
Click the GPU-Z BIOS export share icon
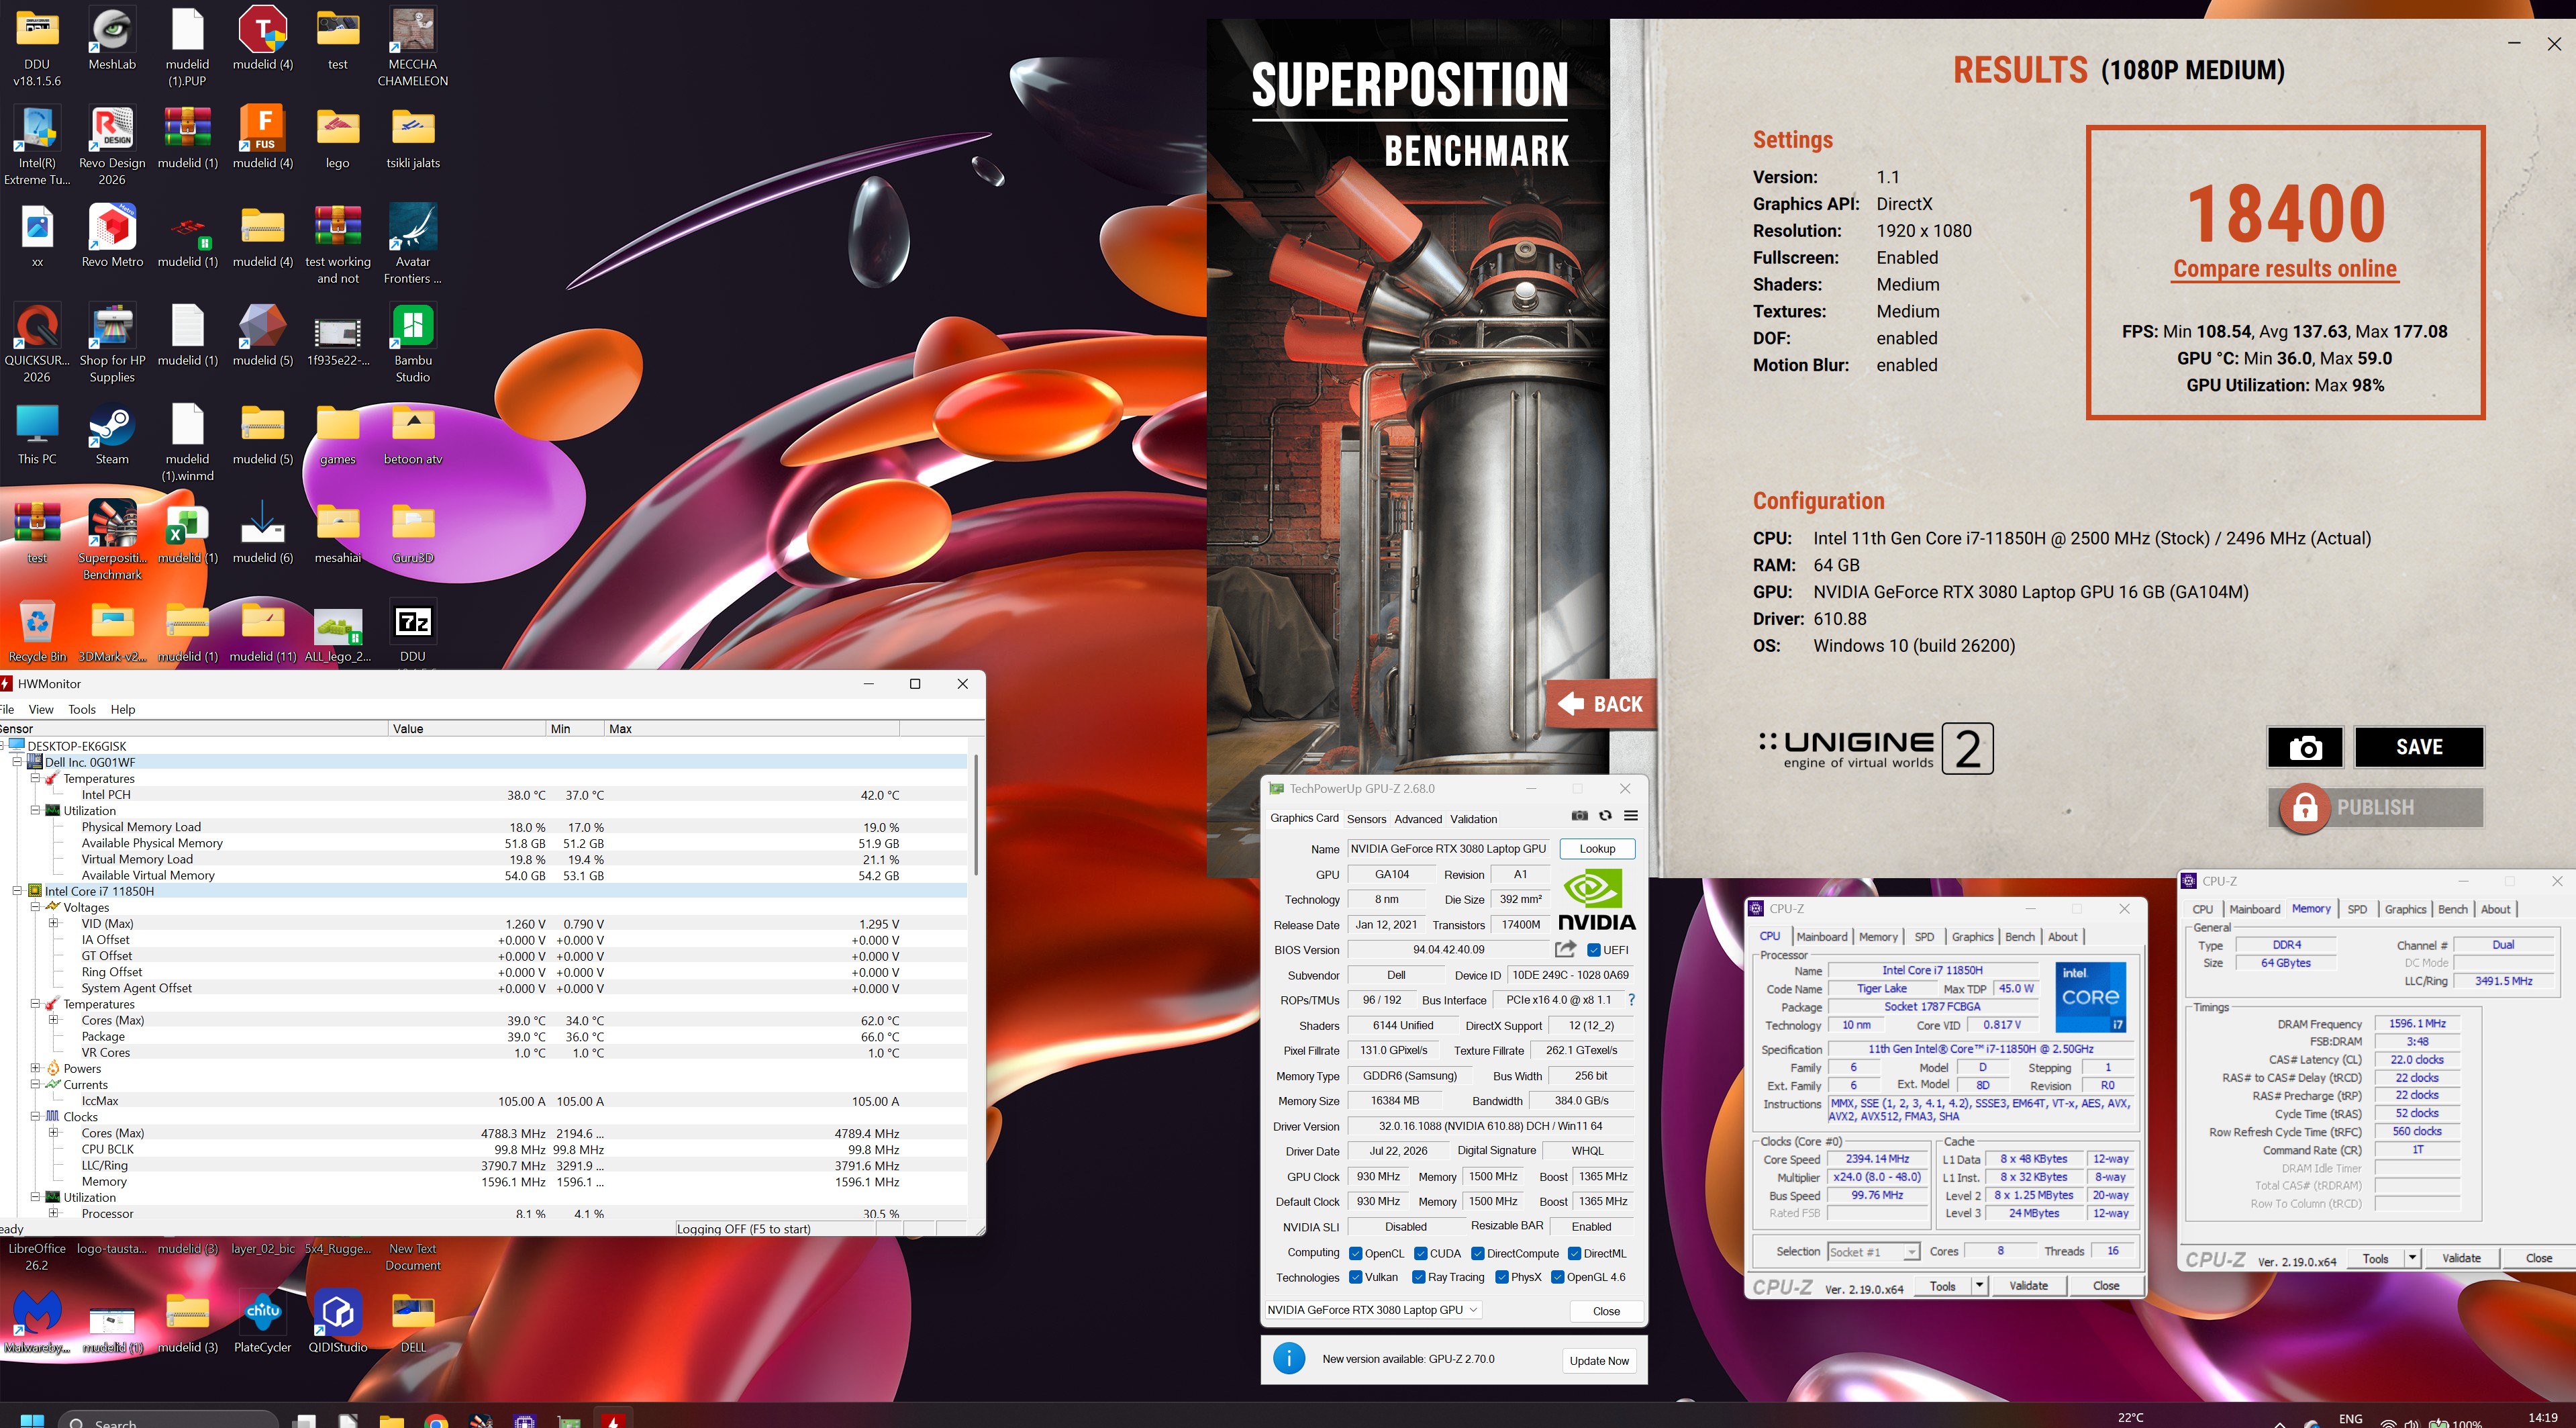point(1566,949)
